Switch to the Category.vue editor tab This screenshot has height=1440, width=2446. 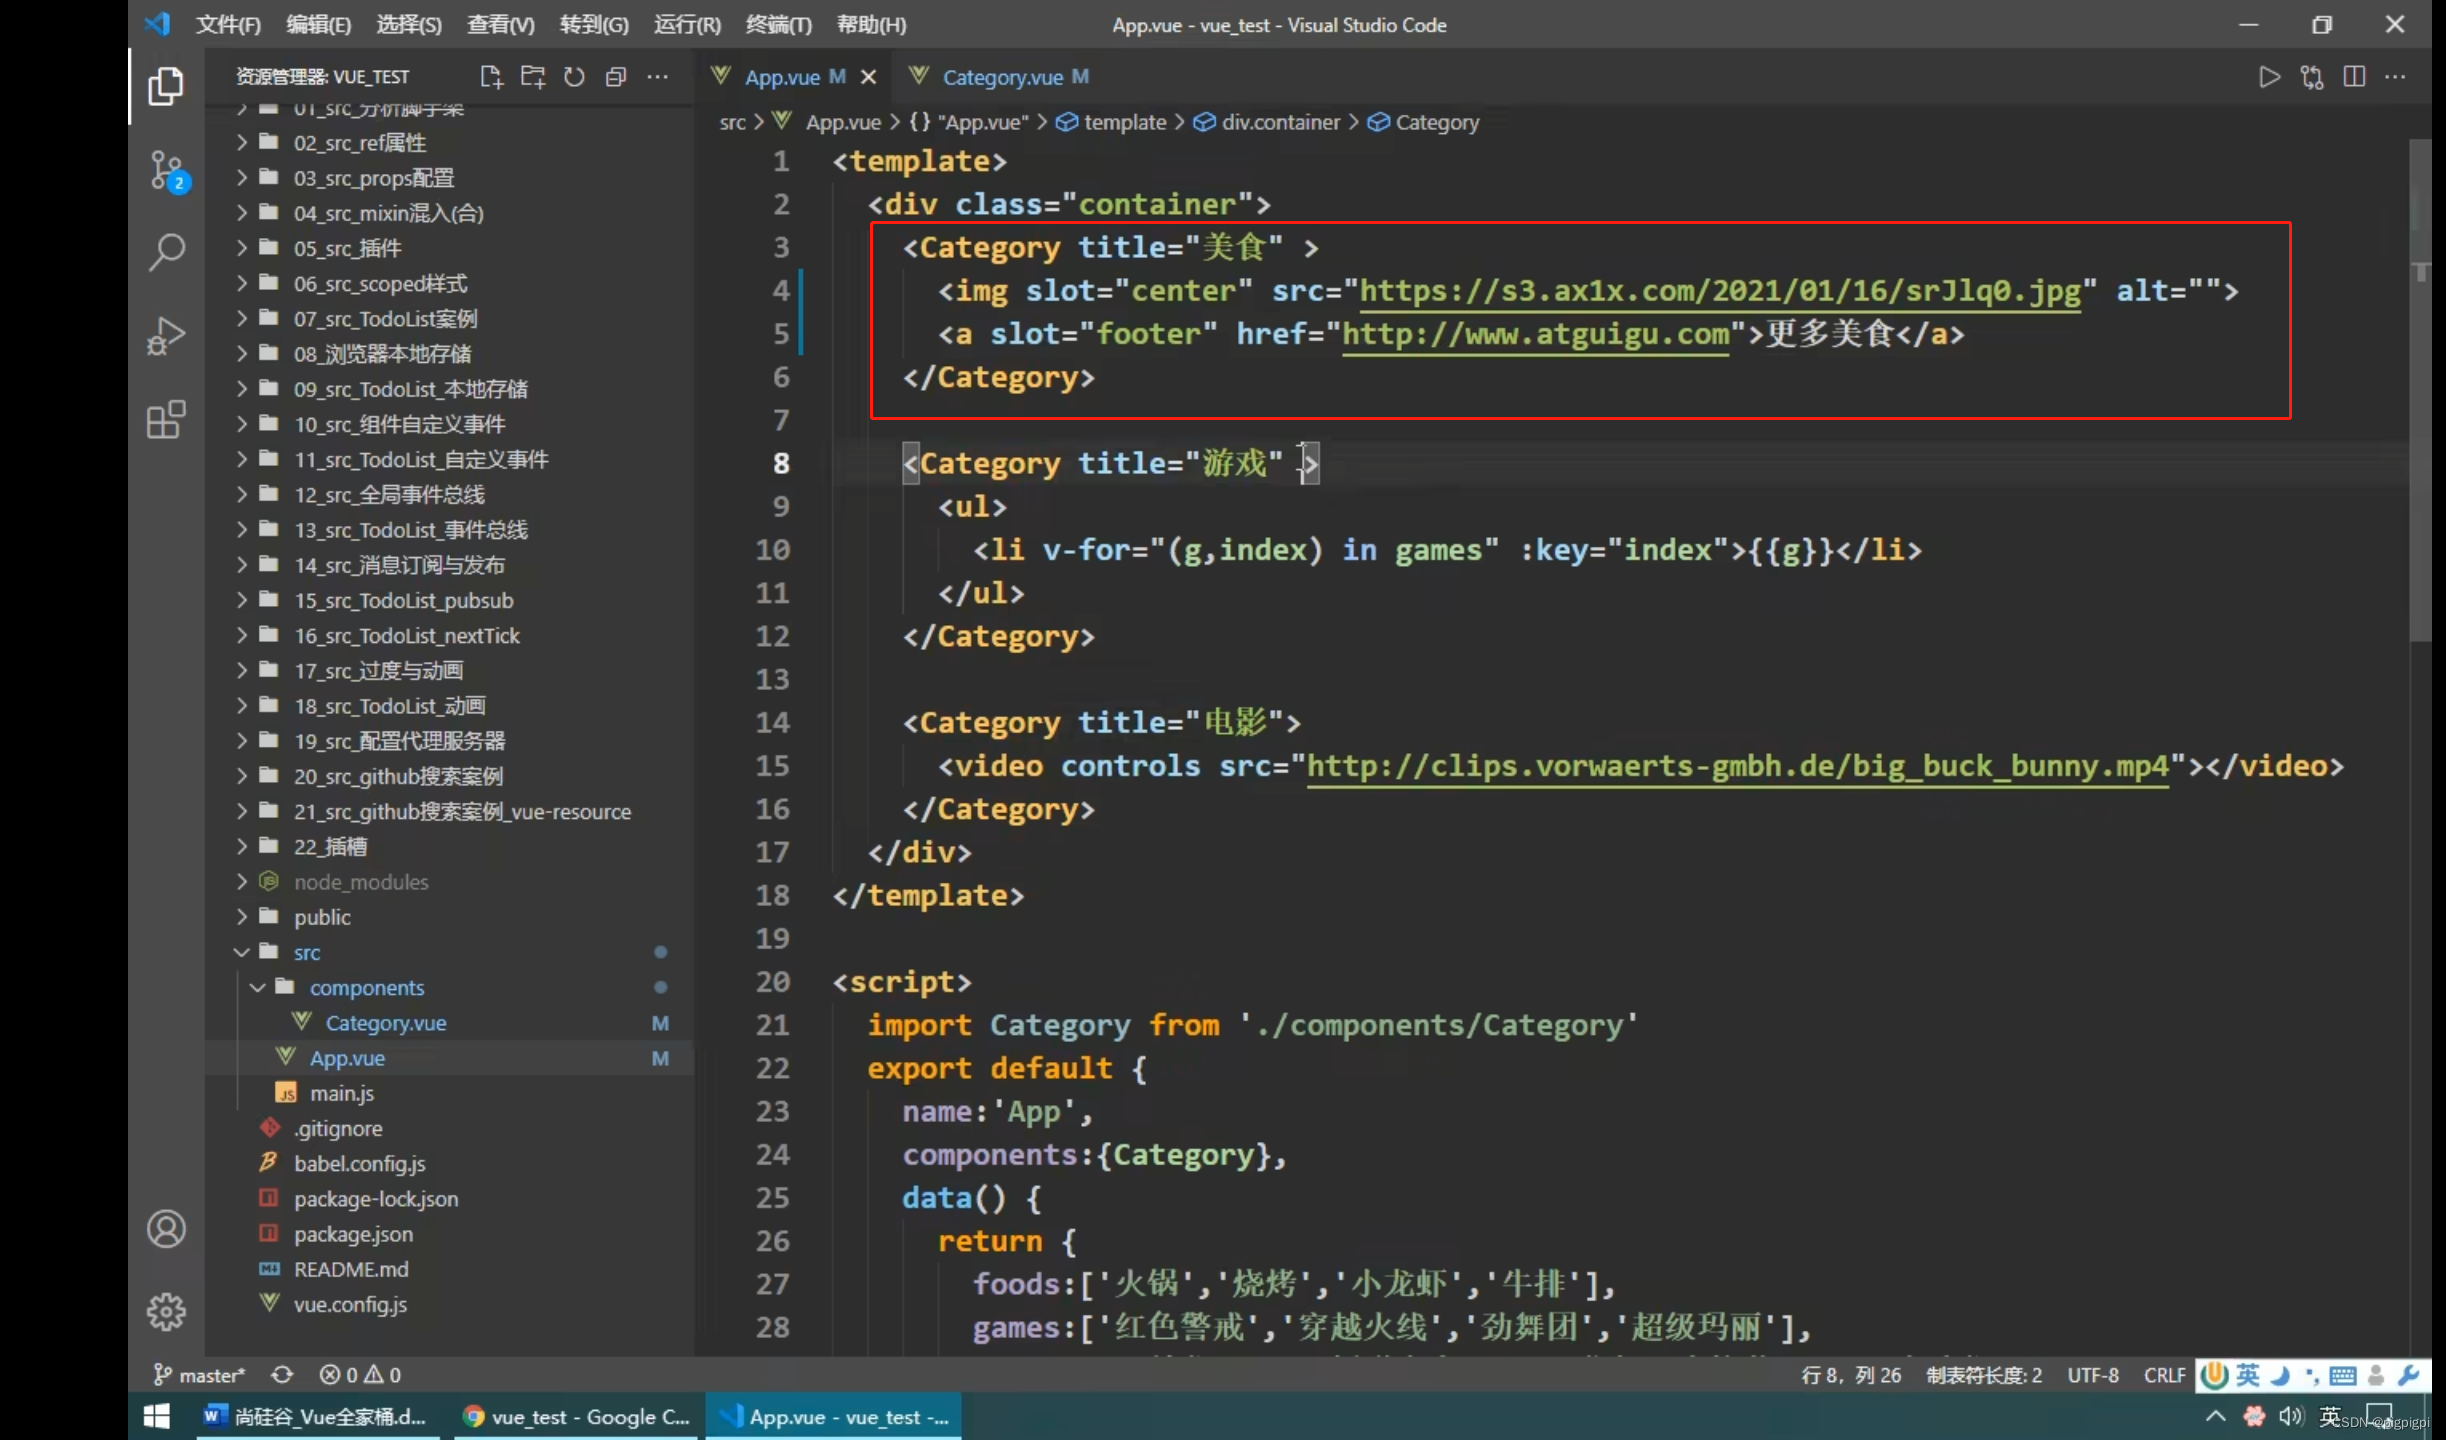(x=999, y=77)
